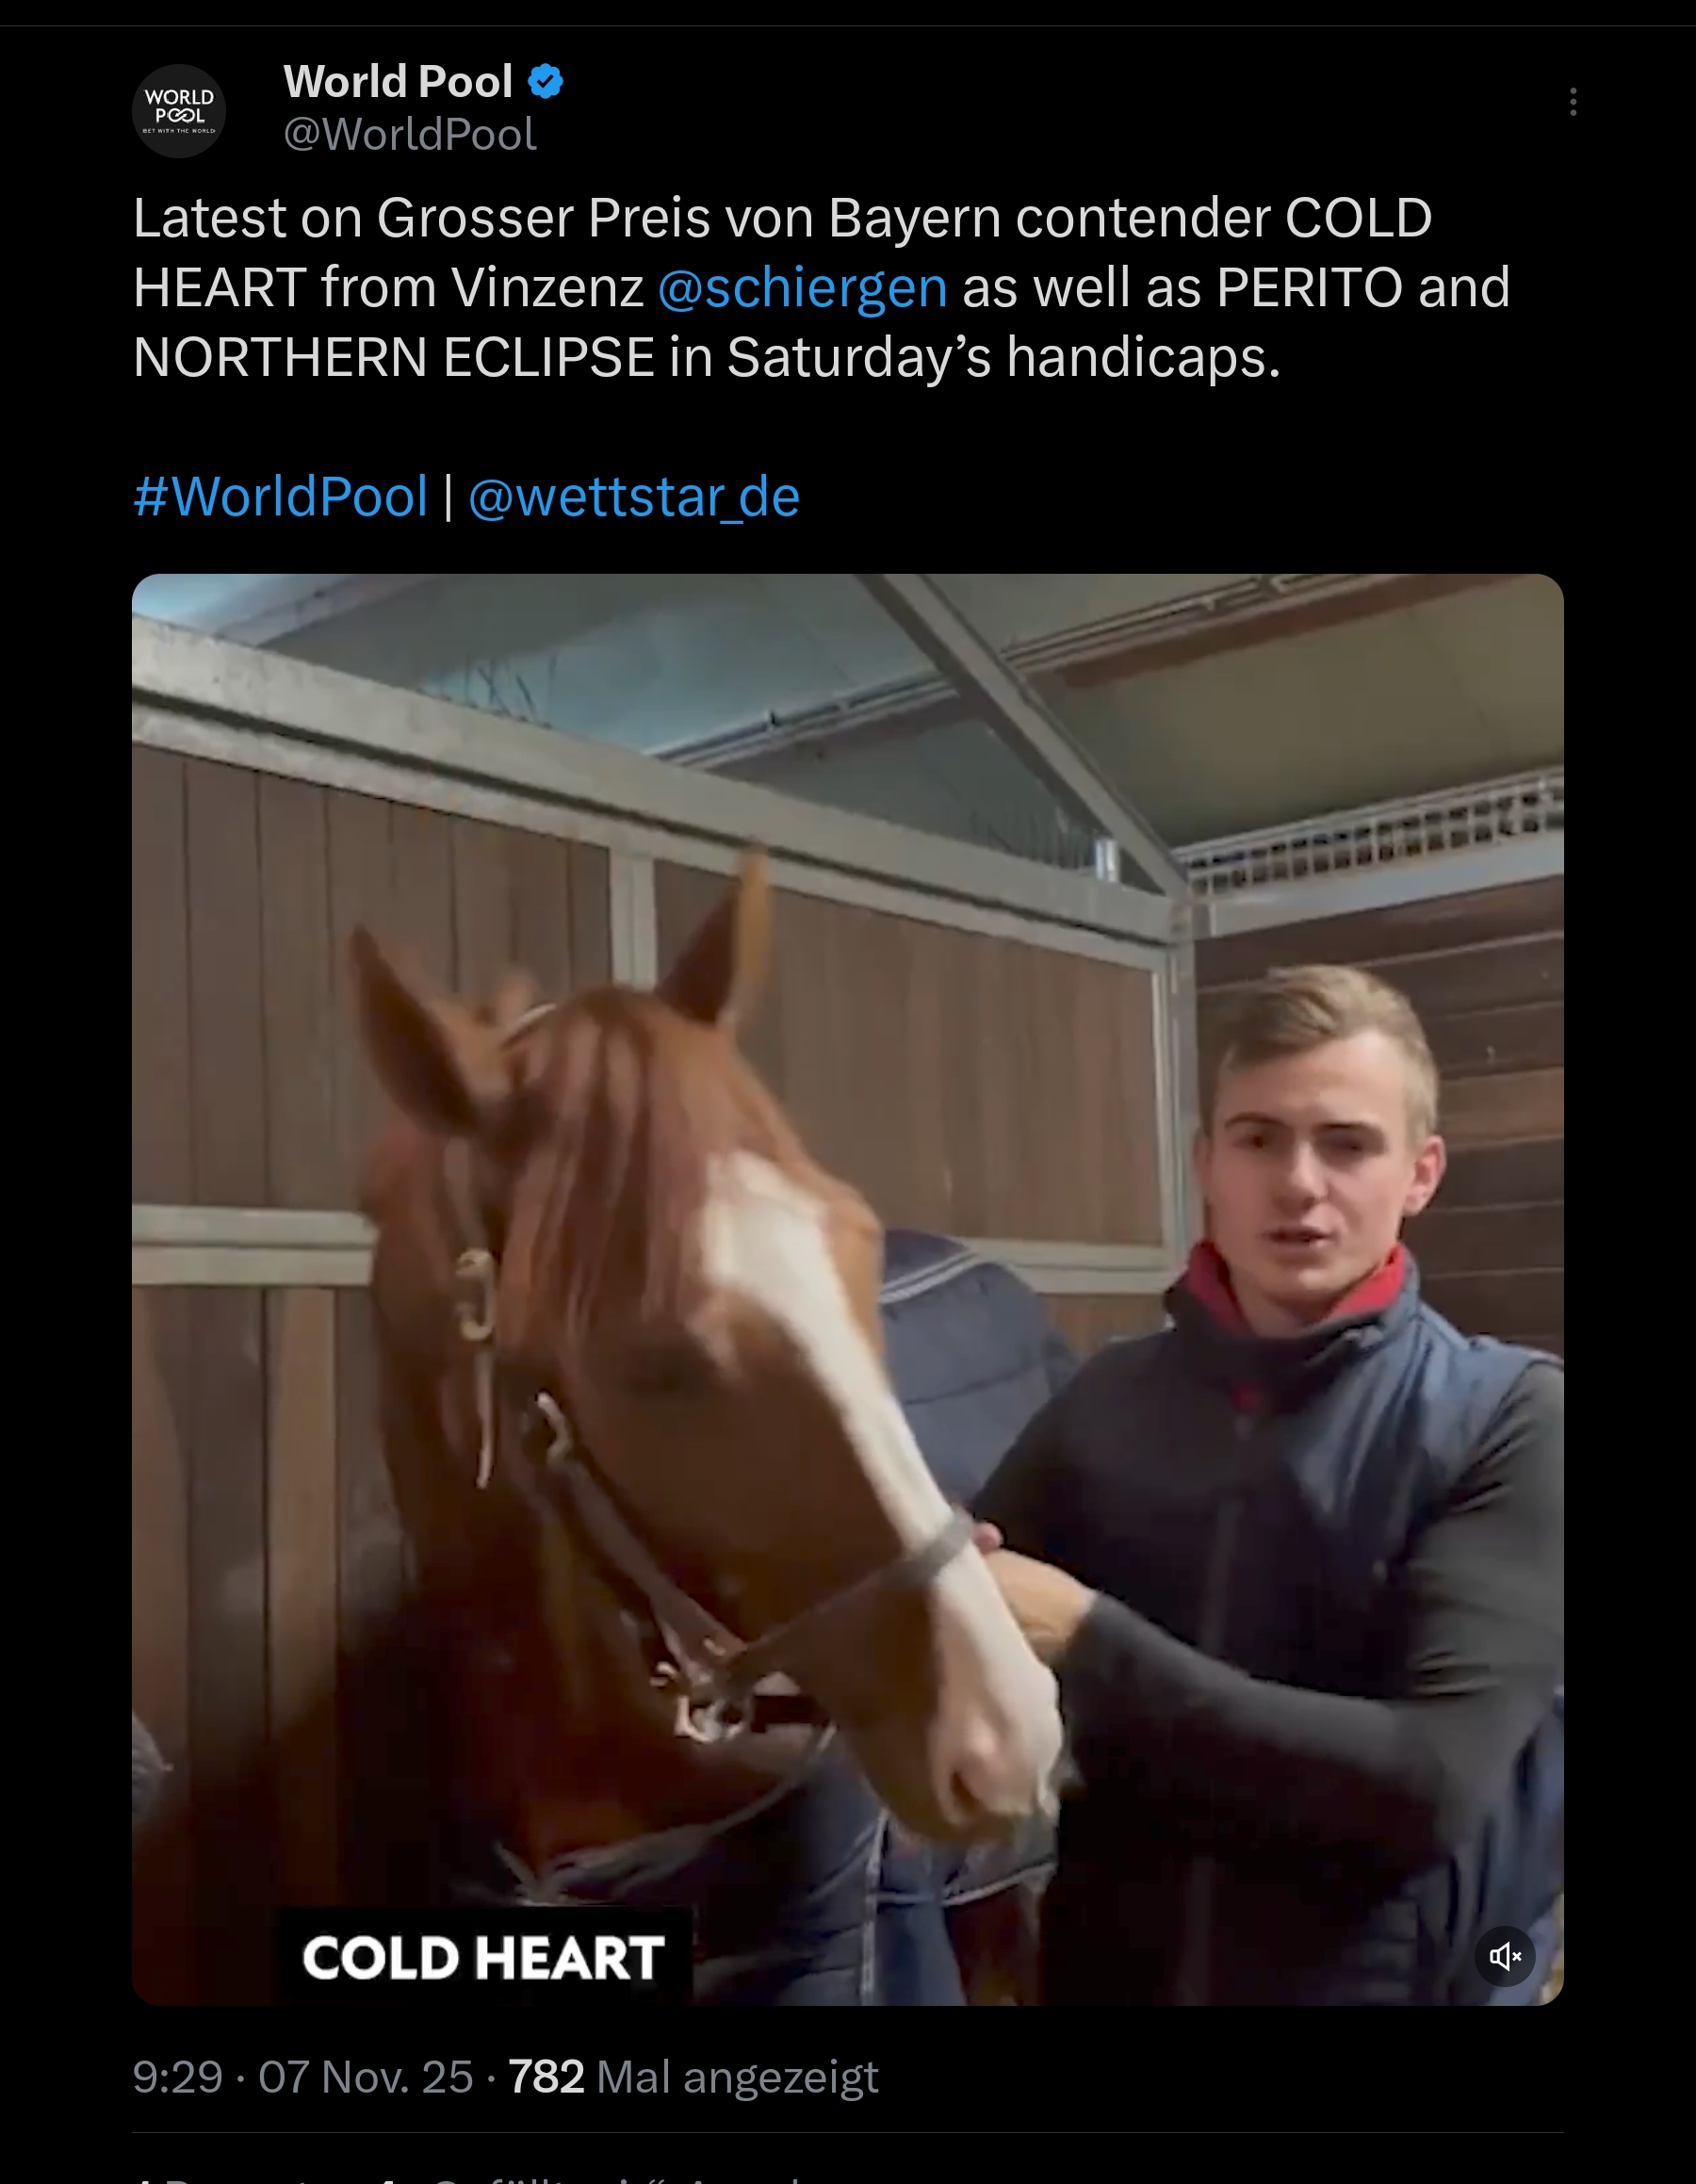Click the 07 Nov. 25 date

pos(366,2077)
